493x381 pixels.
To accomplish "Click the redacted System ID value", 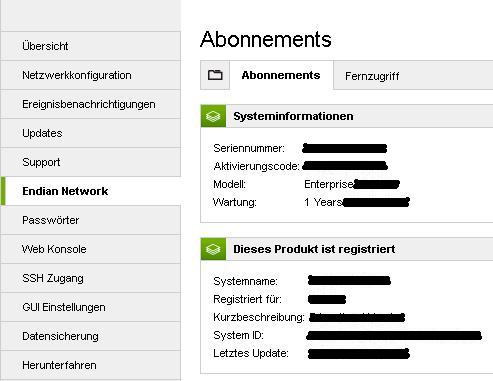I will coord(394,335).
